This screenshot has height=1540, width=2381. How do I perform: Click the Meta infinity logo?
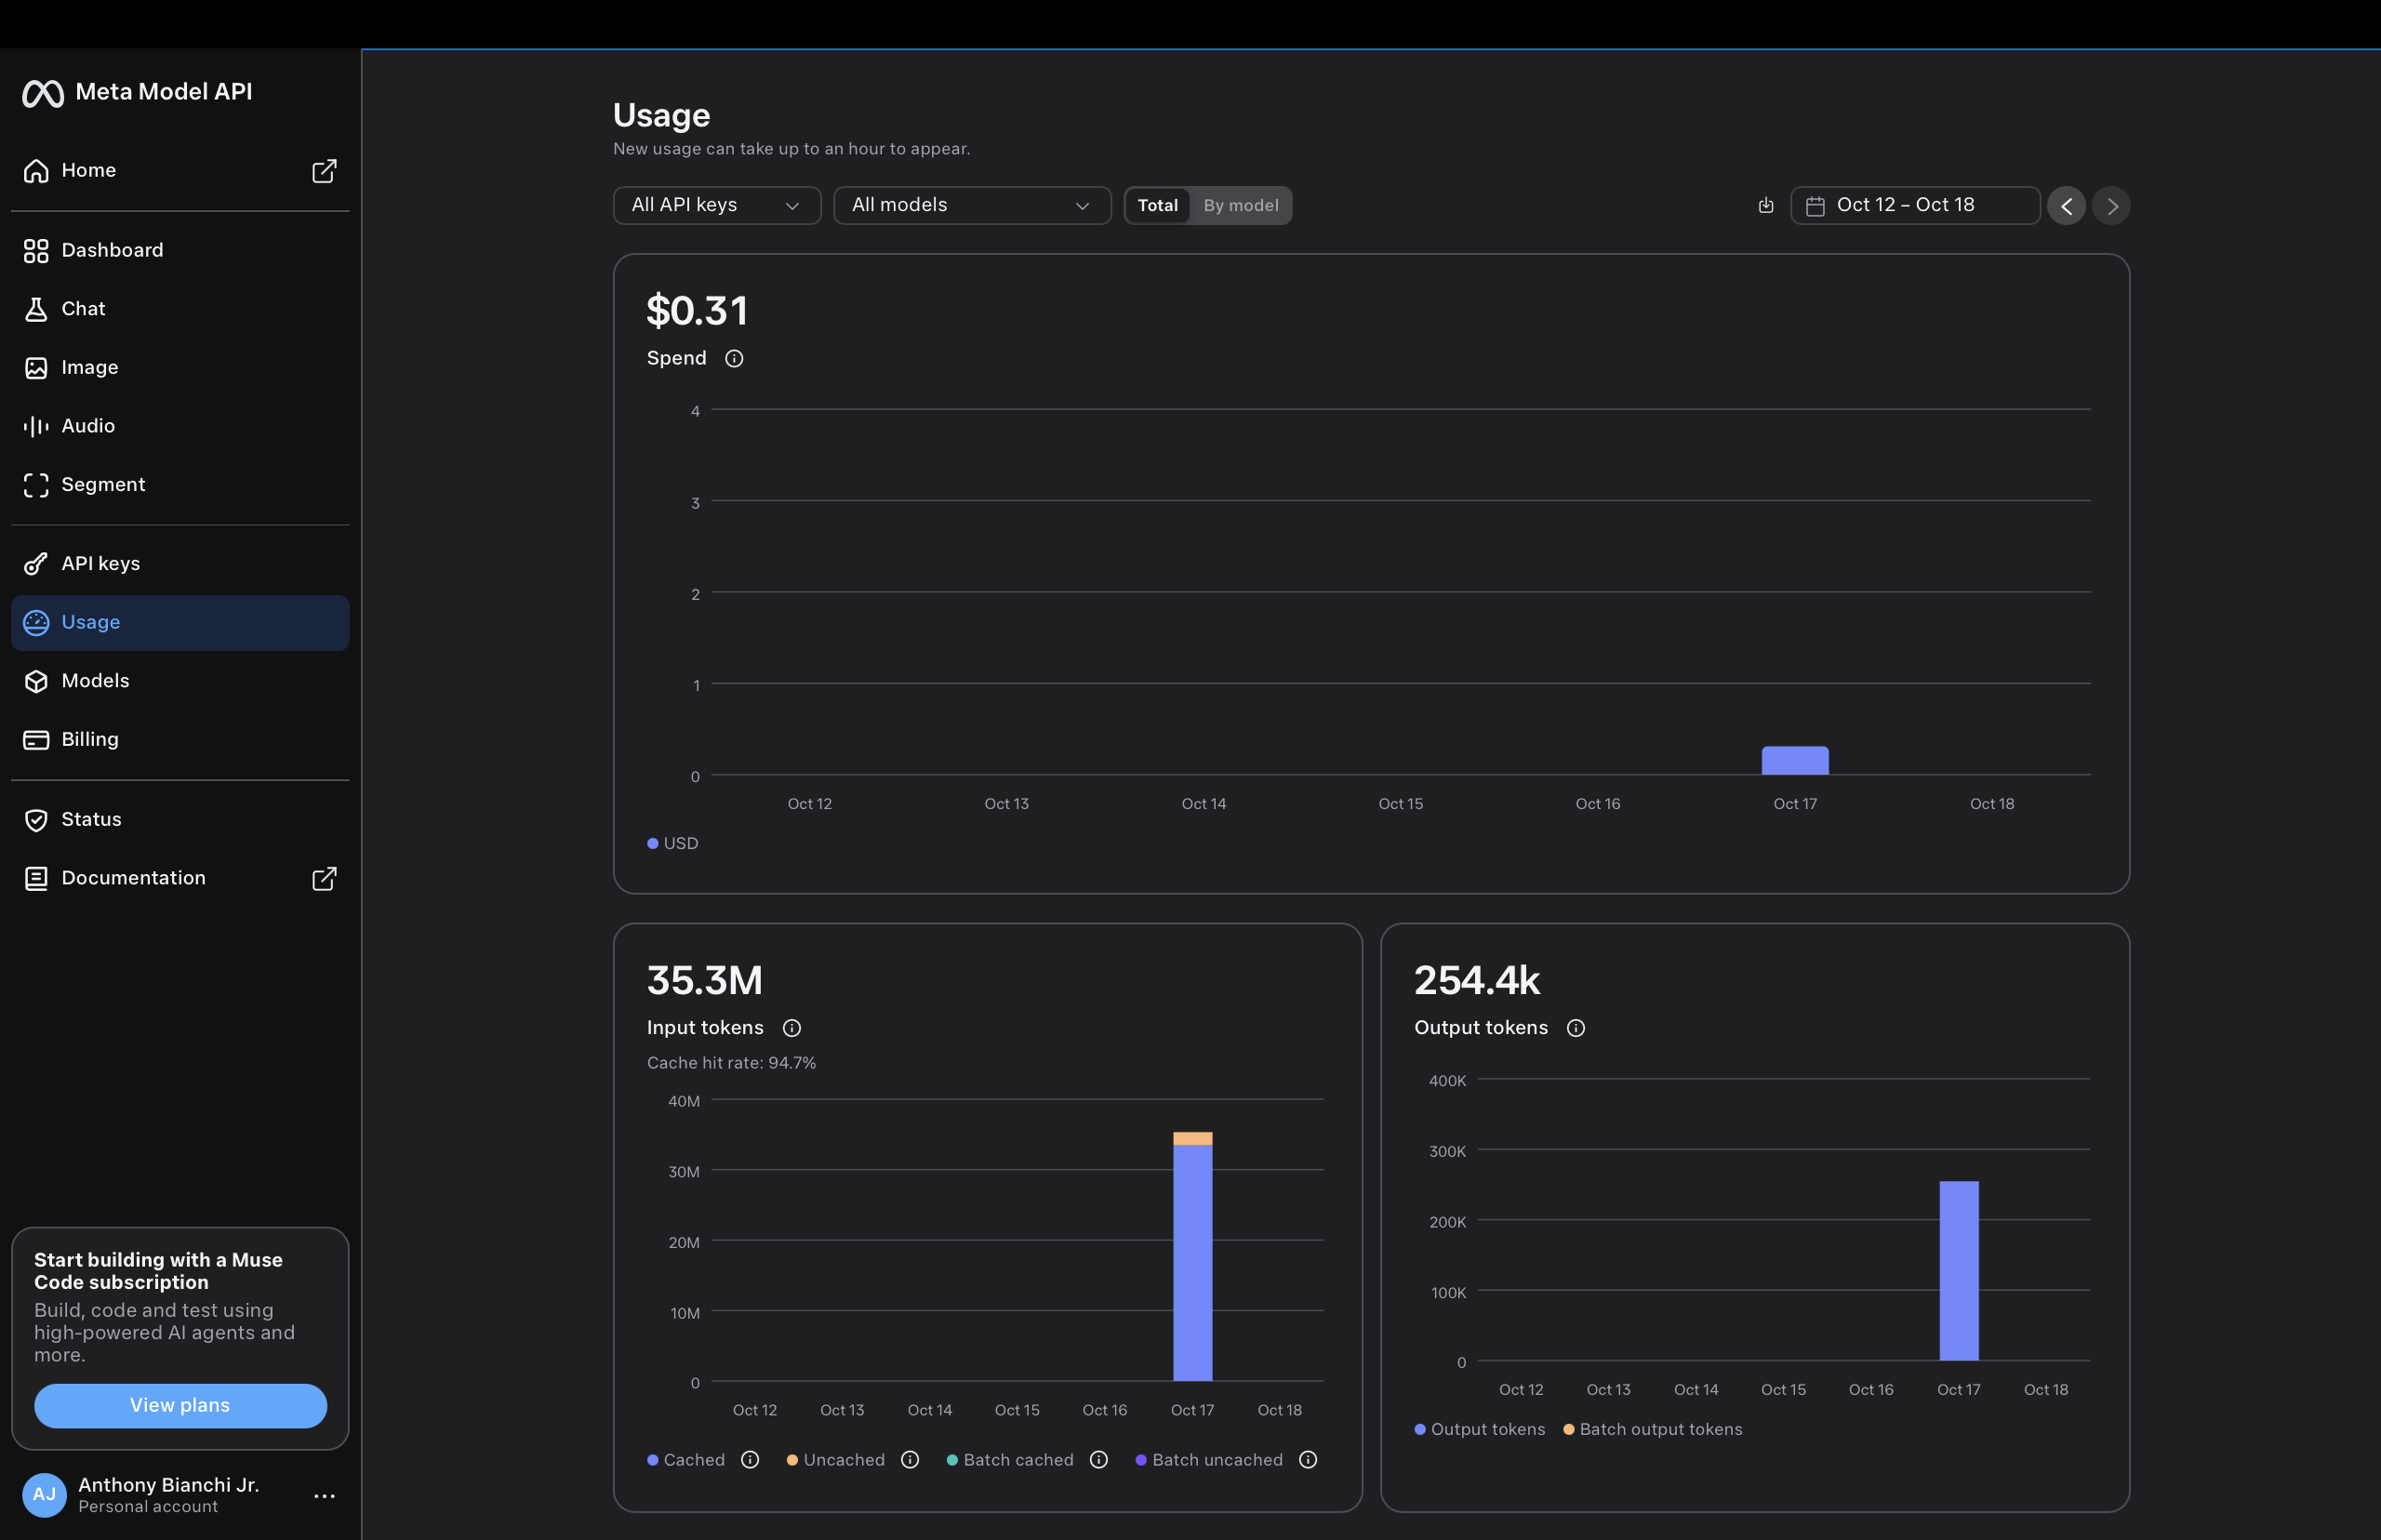point(43,93)
